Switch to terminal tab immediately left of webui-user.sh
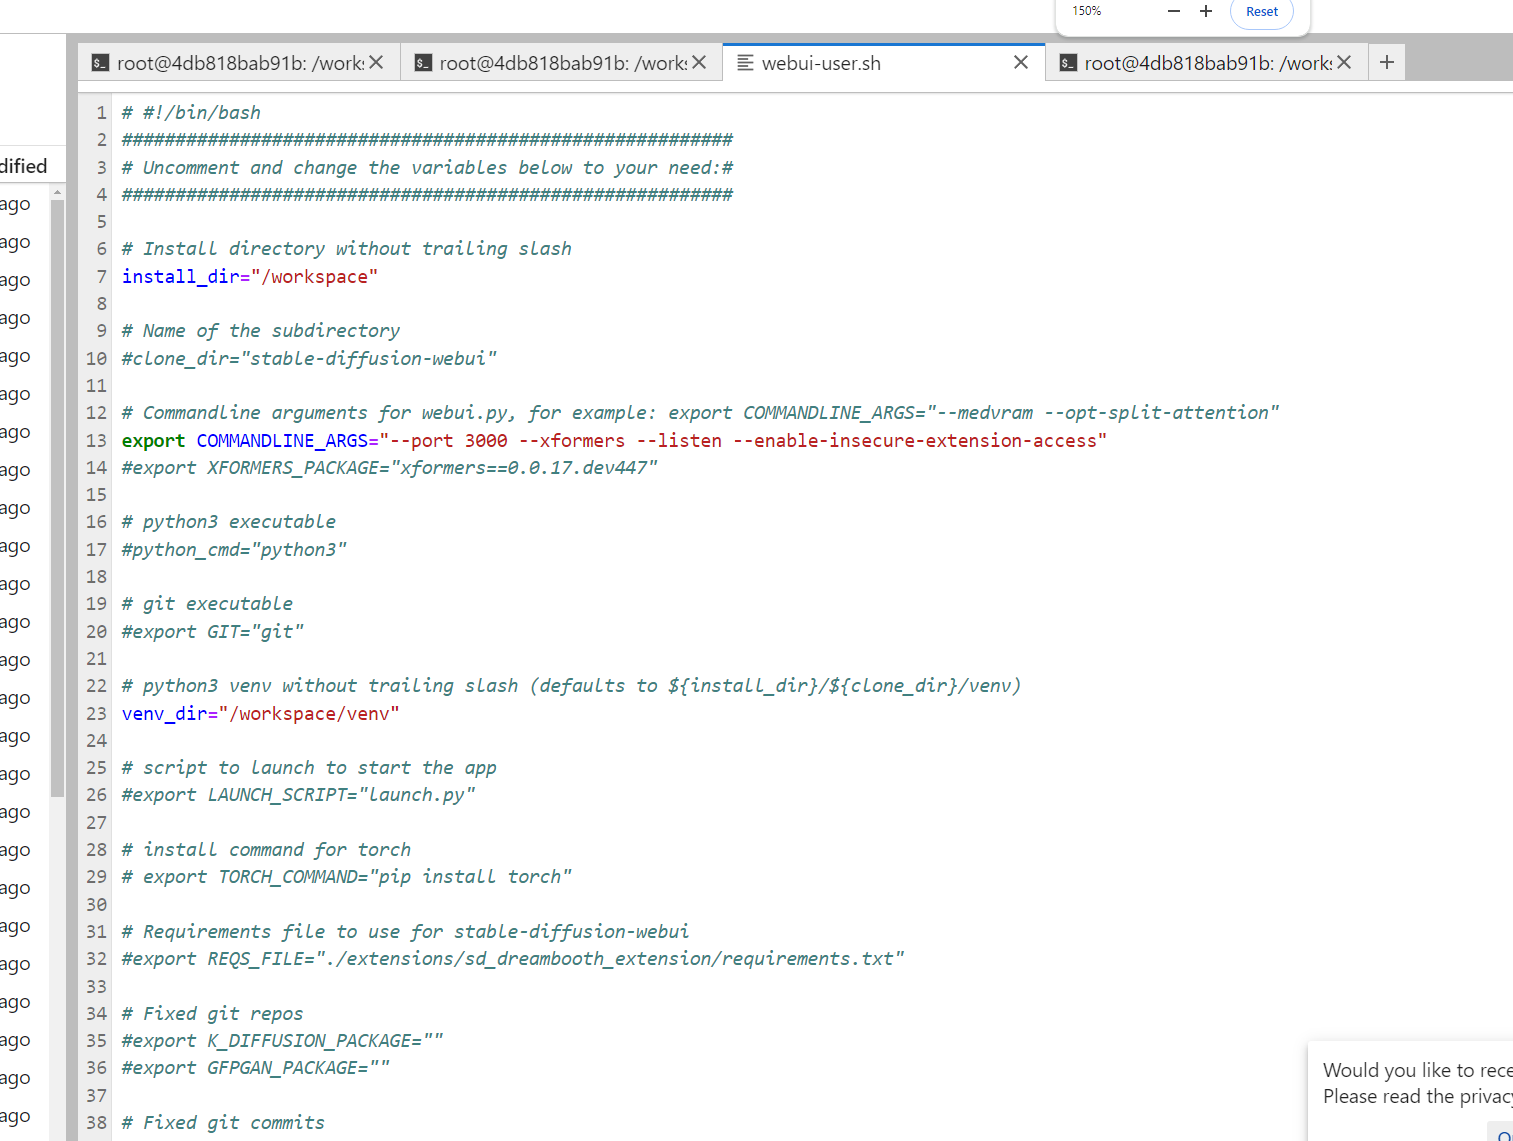The height and width of the screenshot is (1141, 1513). (561, 63)
